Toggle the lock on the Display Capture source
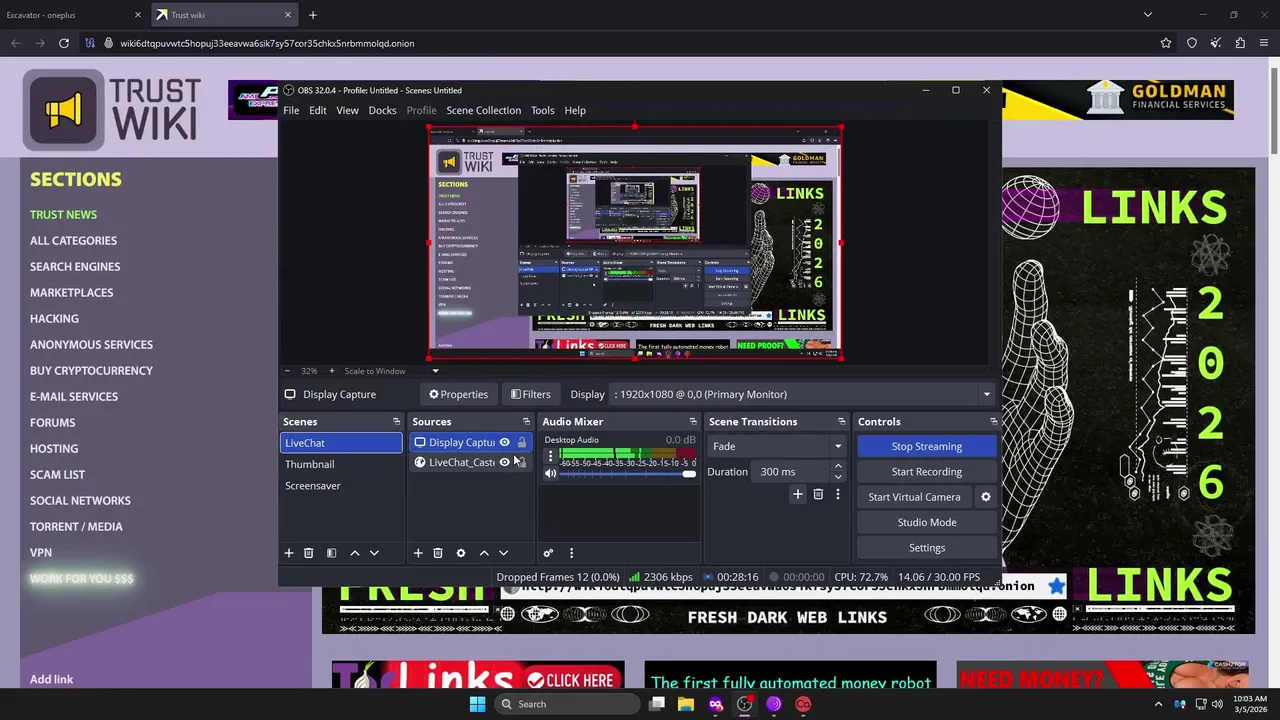 521,442
